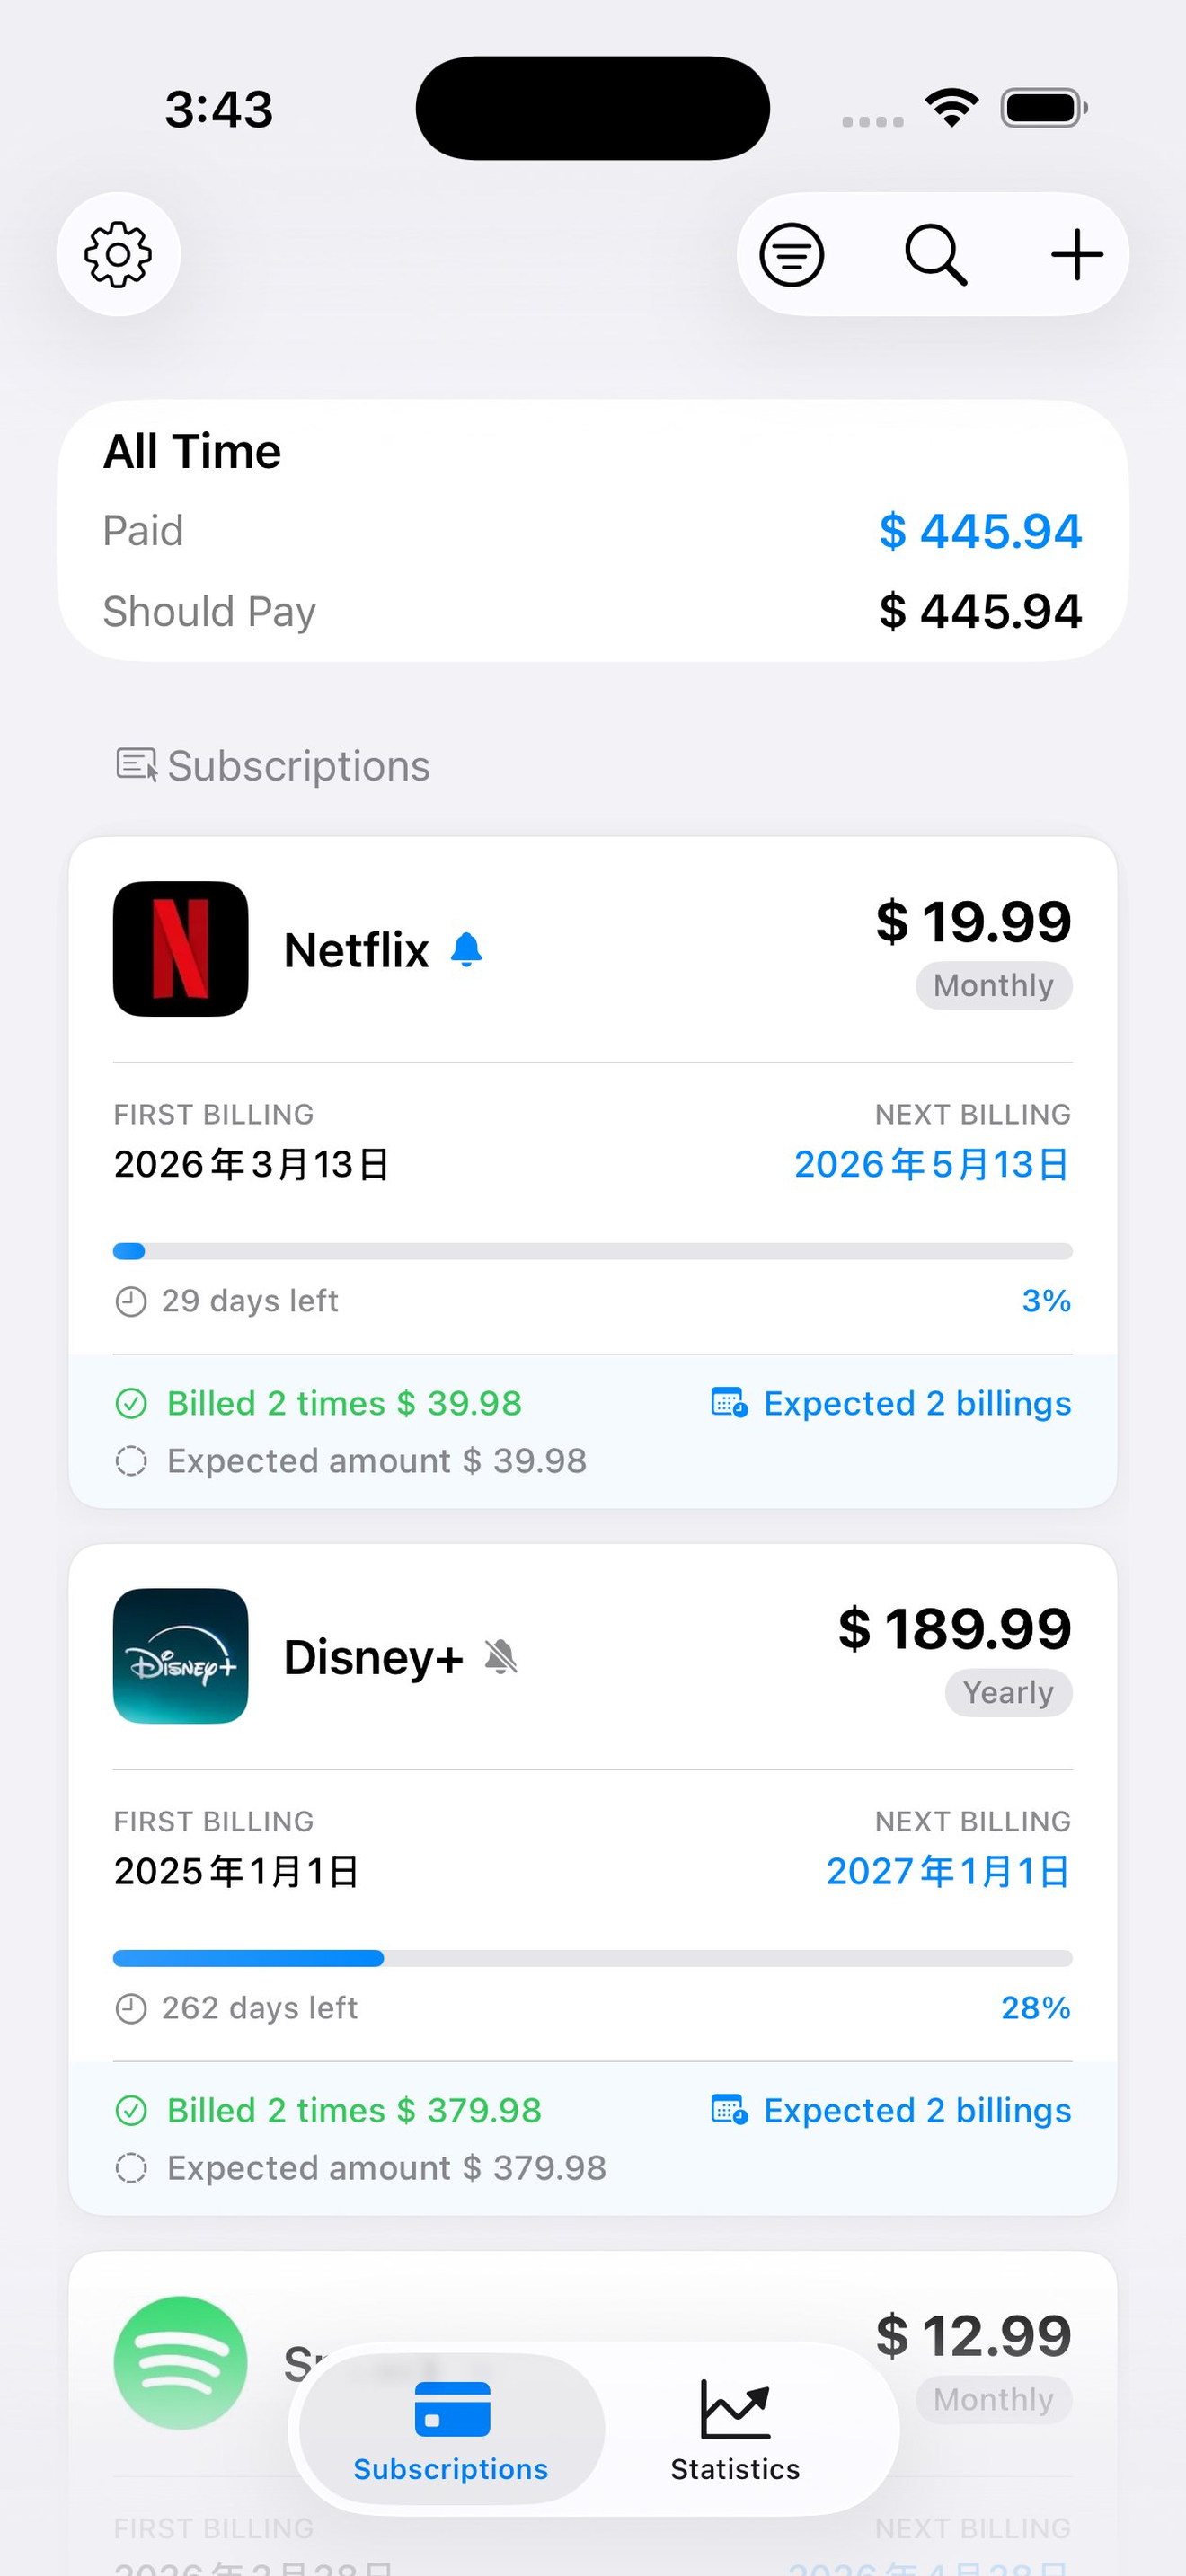
Task: Tap Netflix next billing date 2026年5月13日
Action: click(932, 1164)
